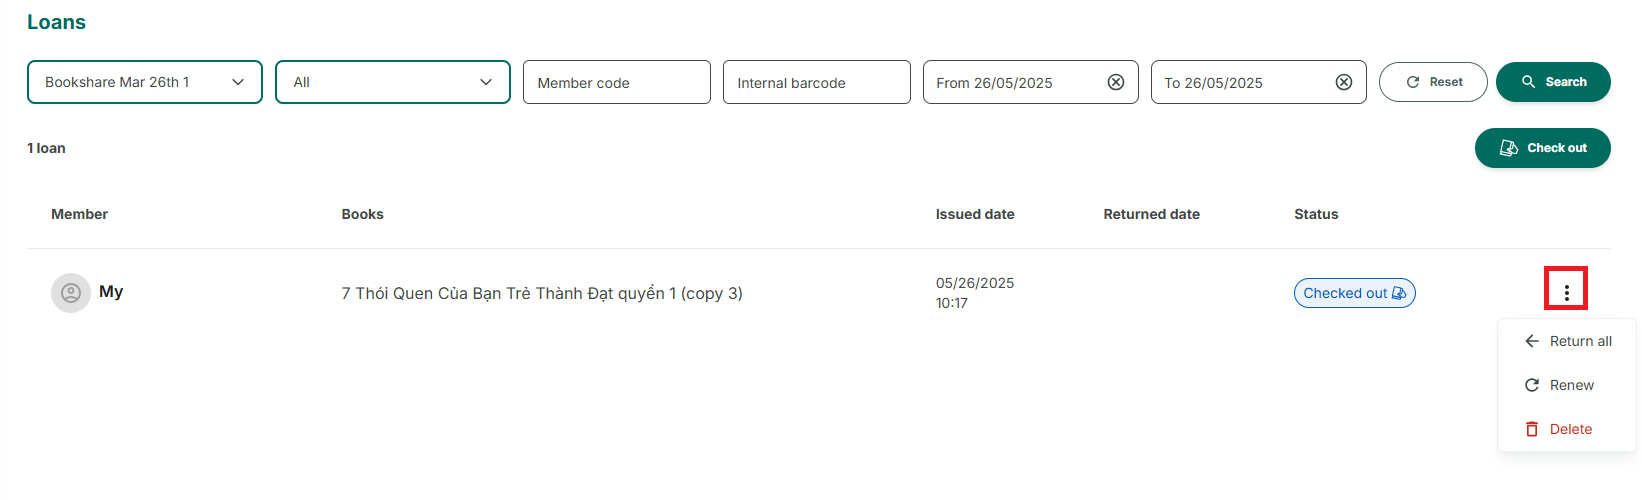Open the book title 7 Thói Quen link

pyautogui.click(x=542, y=293)
